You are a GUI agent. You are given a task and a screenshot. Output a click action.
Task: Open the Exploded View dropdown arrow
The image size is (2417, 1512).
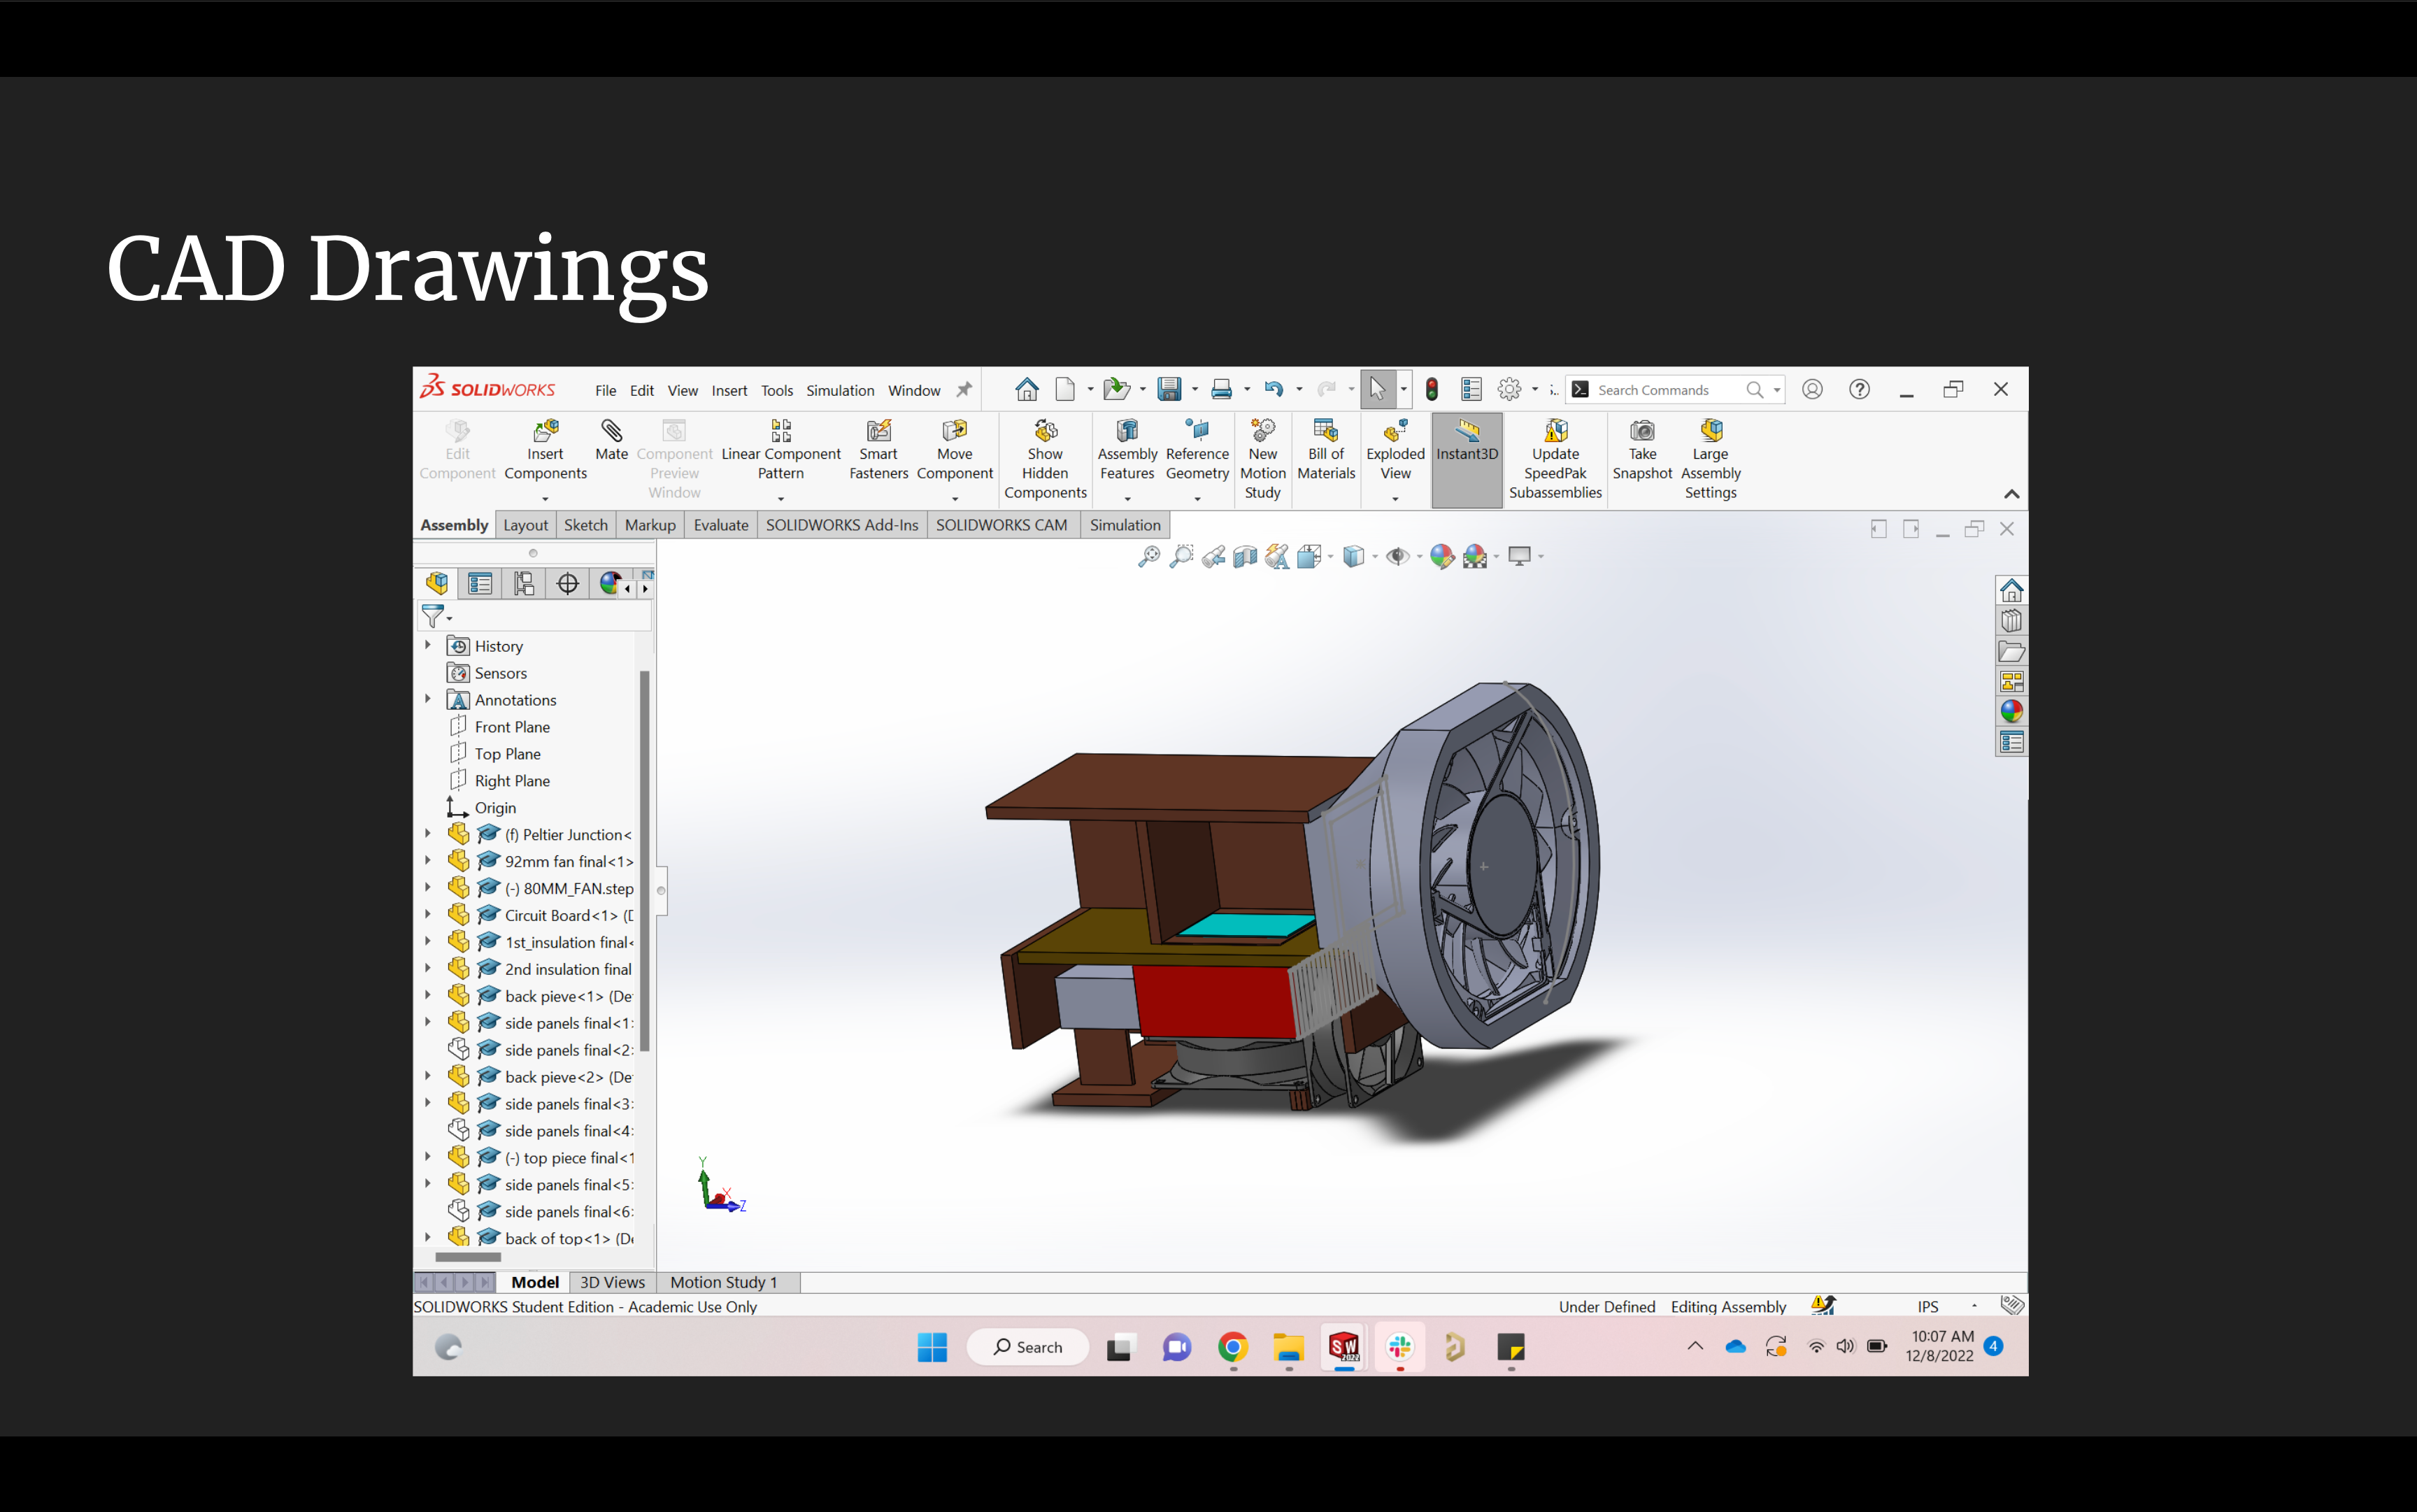(x=1395, y=499)
